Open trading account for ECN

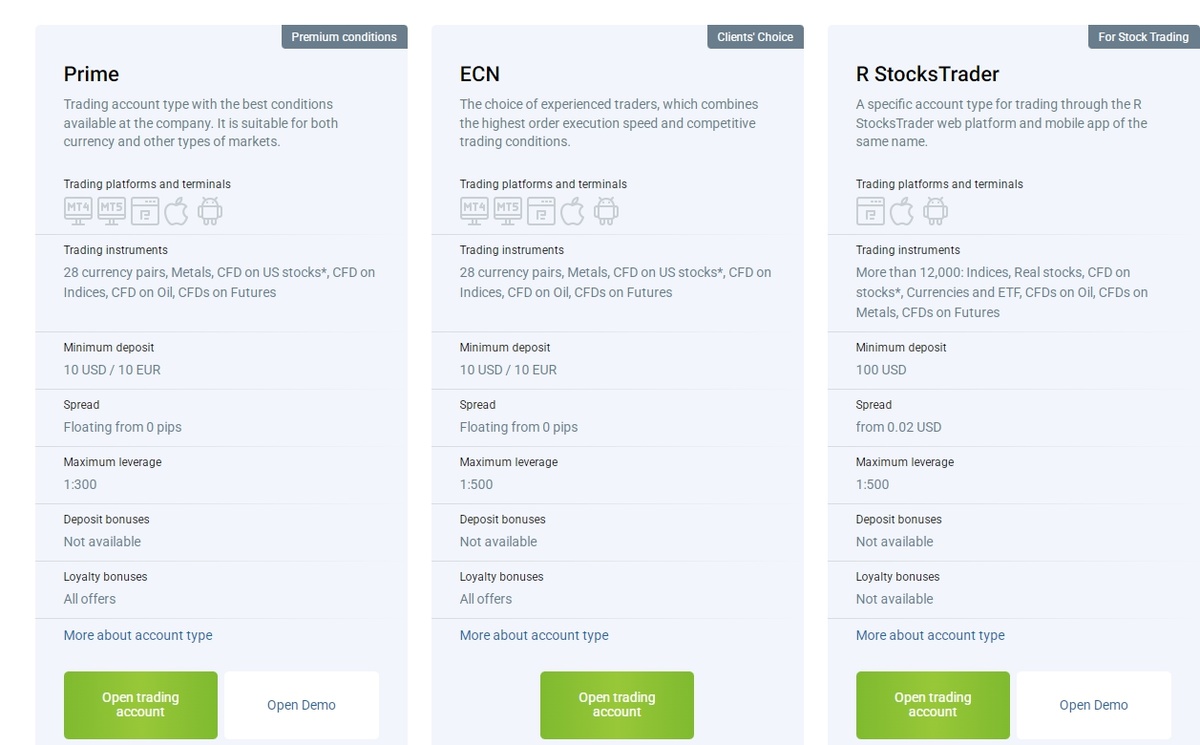617,705
